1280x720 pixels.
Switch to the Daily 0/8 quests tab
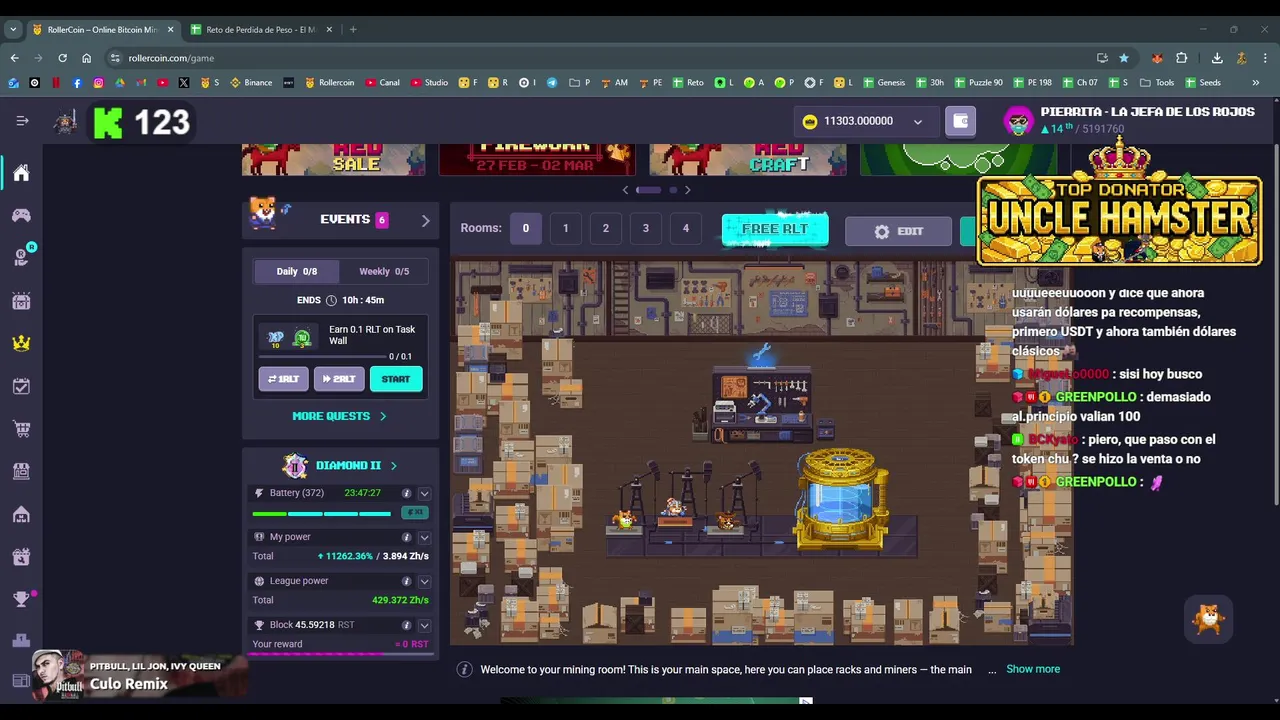point(296,271)
